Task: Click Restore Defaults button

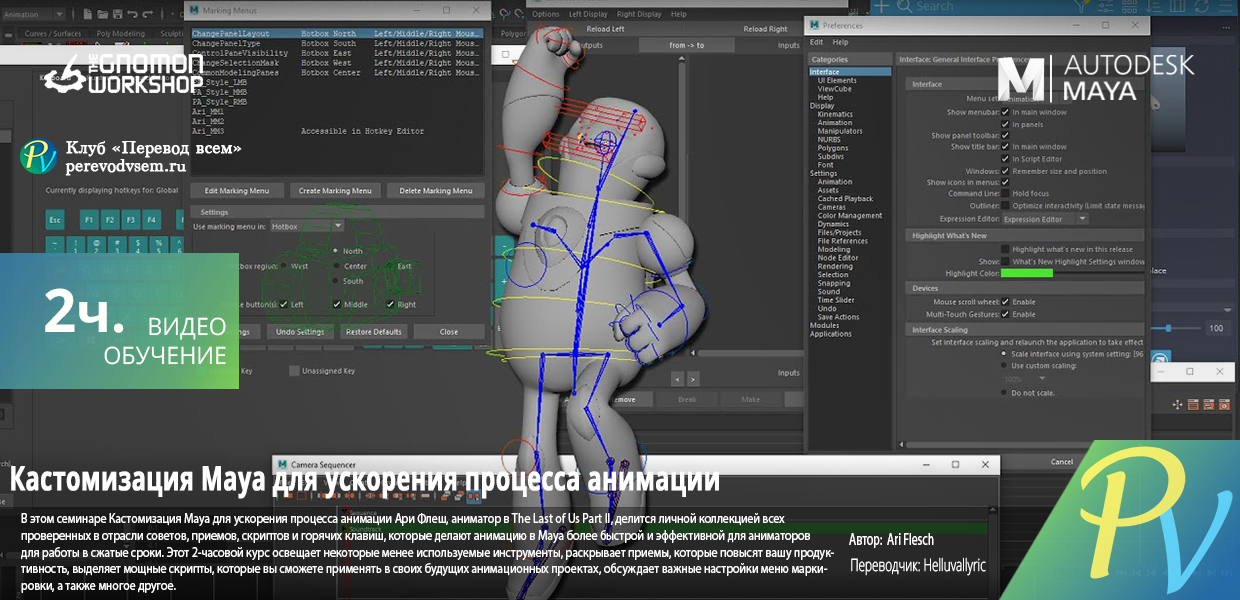Action: (x=373, y=332)
